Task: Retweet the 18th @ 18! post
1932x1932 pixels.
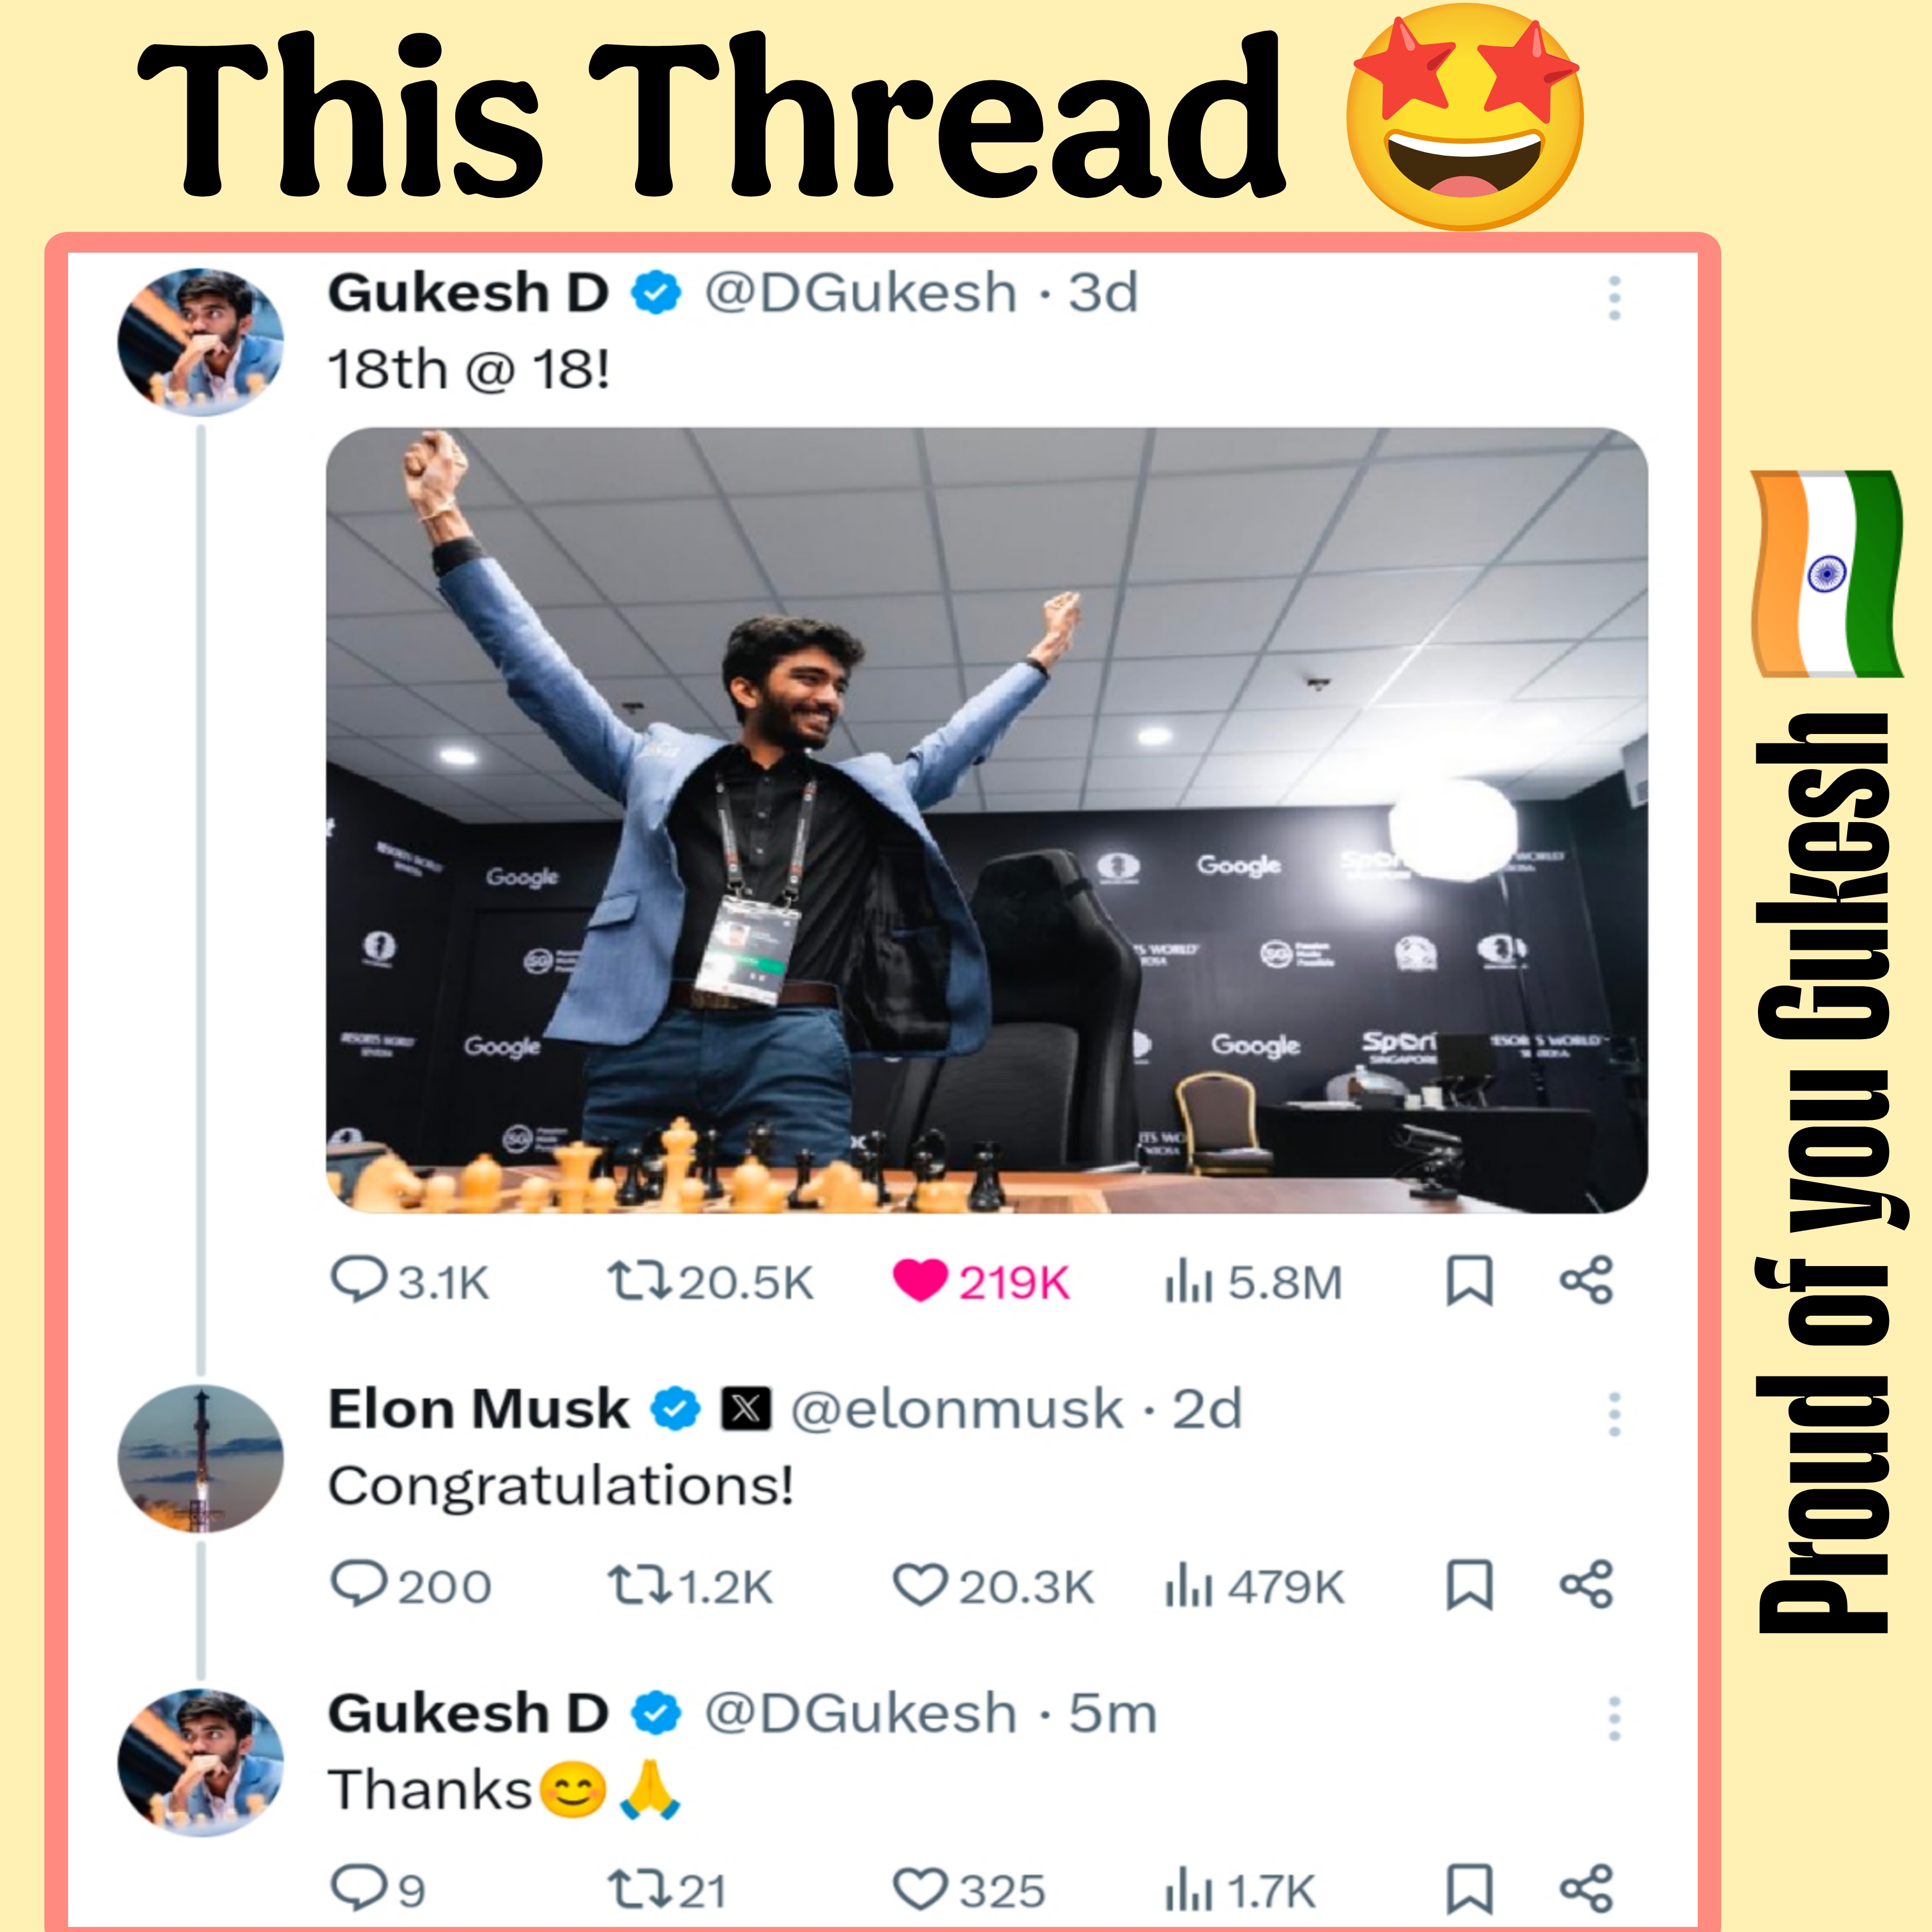Action: pos(710,1281)
